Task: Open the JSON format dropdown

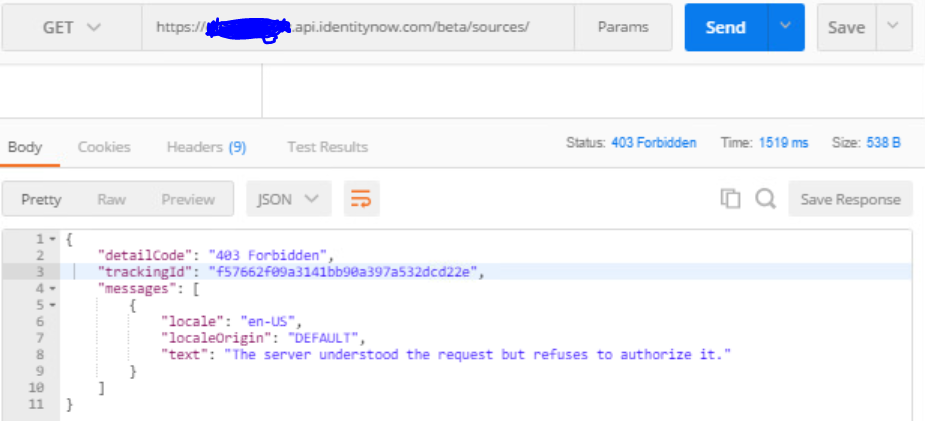Action: click(288, 199)
